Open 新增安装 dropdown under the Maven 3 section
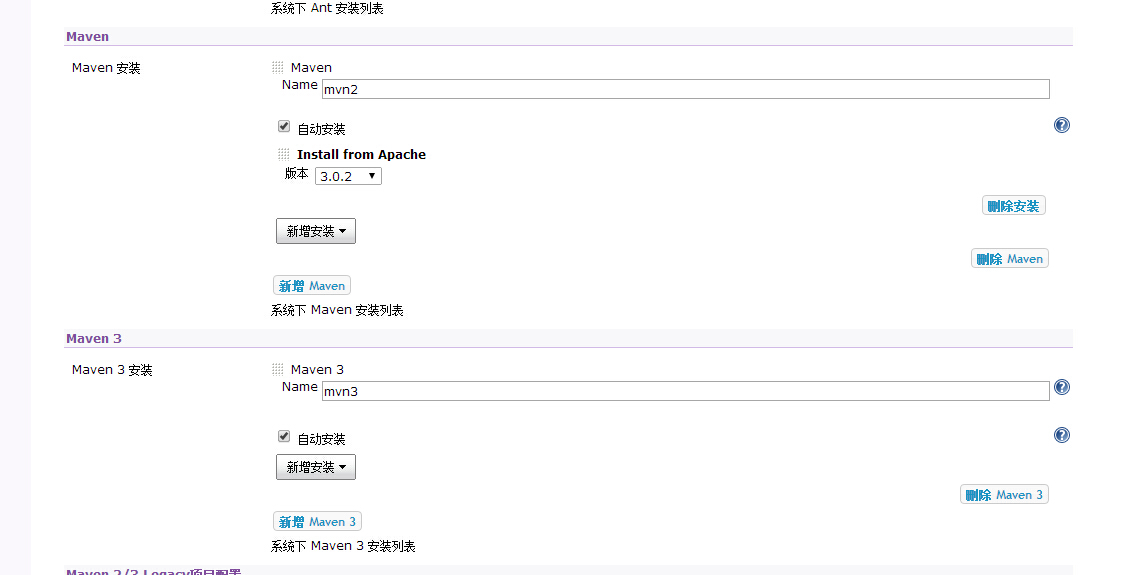Viewport: 1139px width, 575px height. (x=316, y=467)
